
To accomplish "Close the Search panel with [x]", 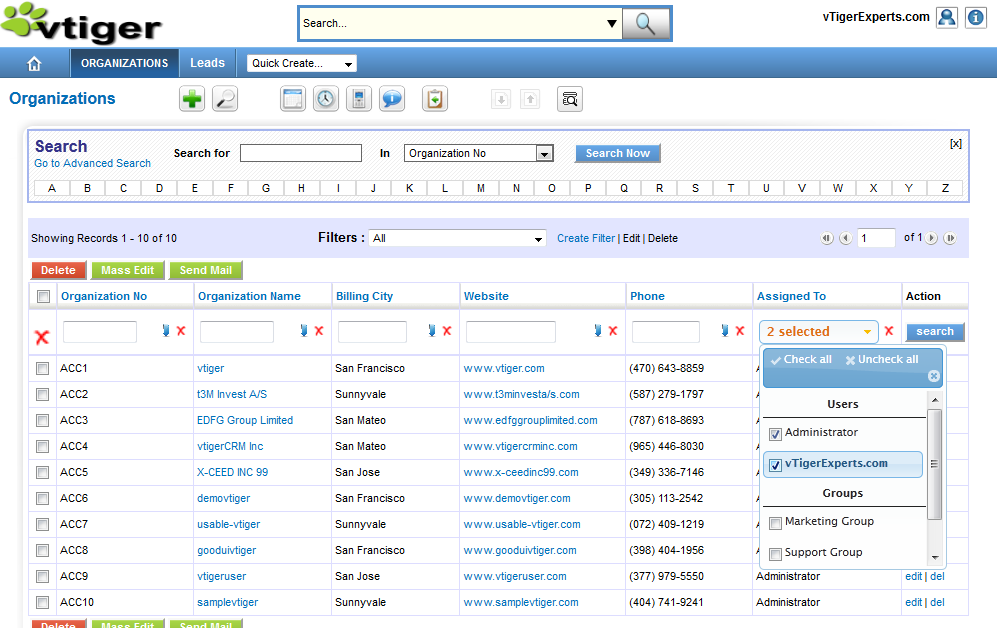I will (x=956, y=144).
